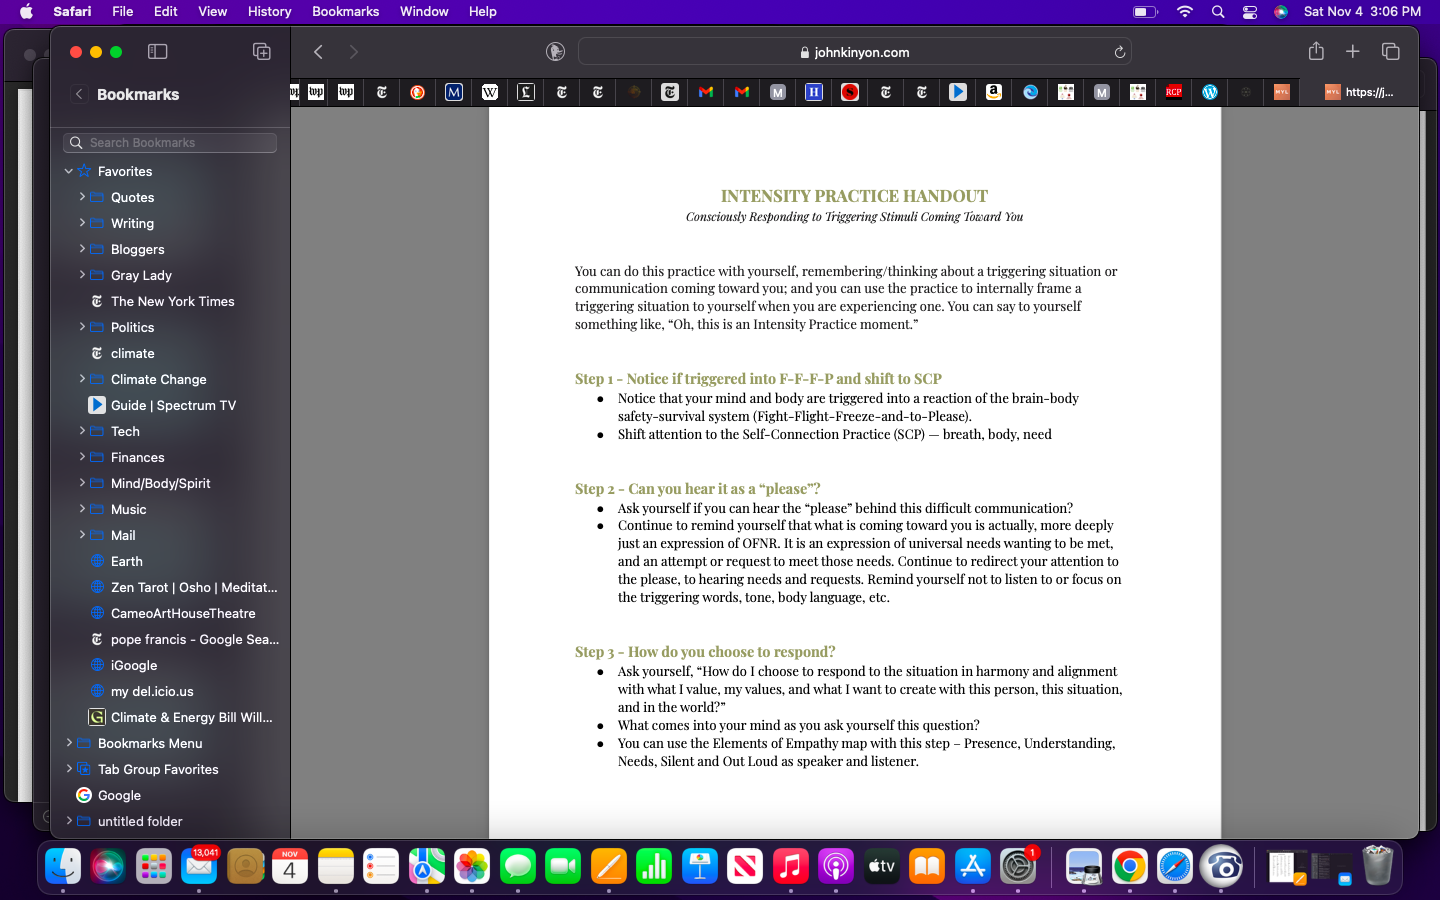
Task: Go back to previous page
Action: 318,52
